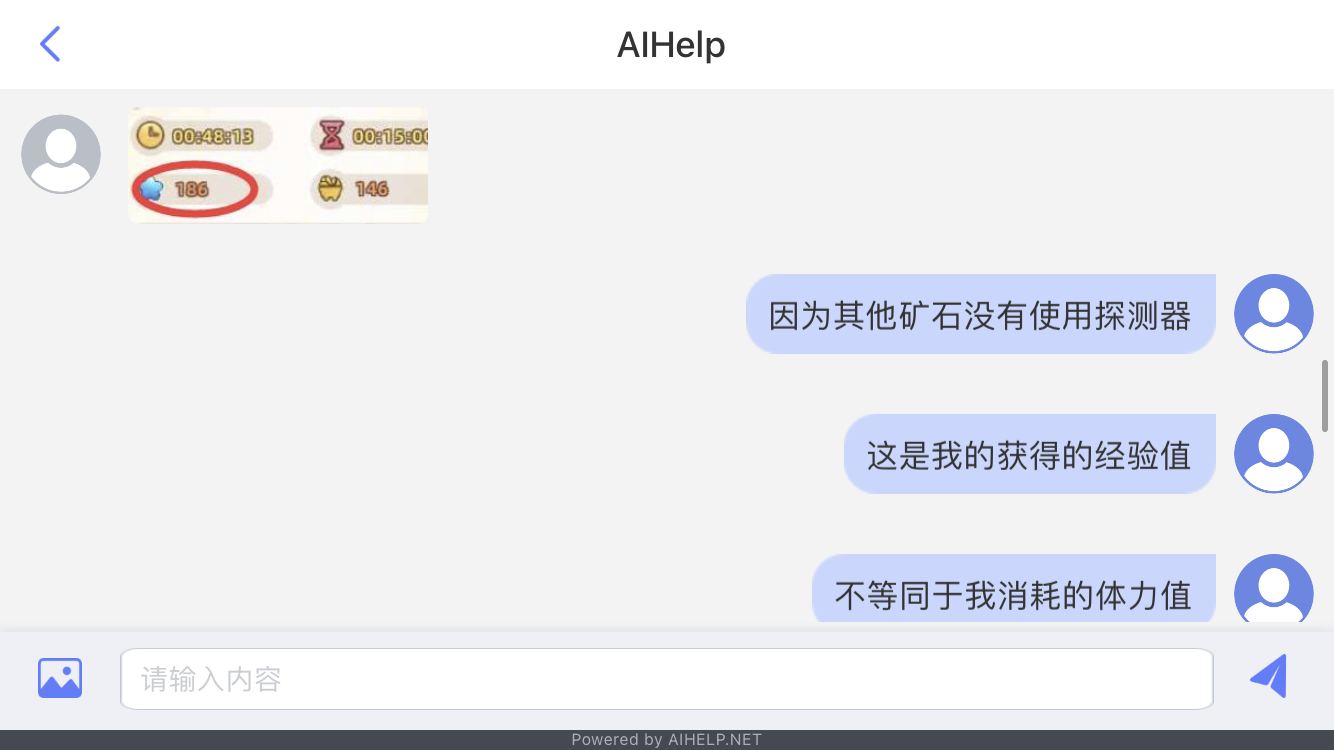The height and width of the screenshot is (750, 1334).
Task: Open the Powered by AIHELP.NET link
Action: coord(667,740)
